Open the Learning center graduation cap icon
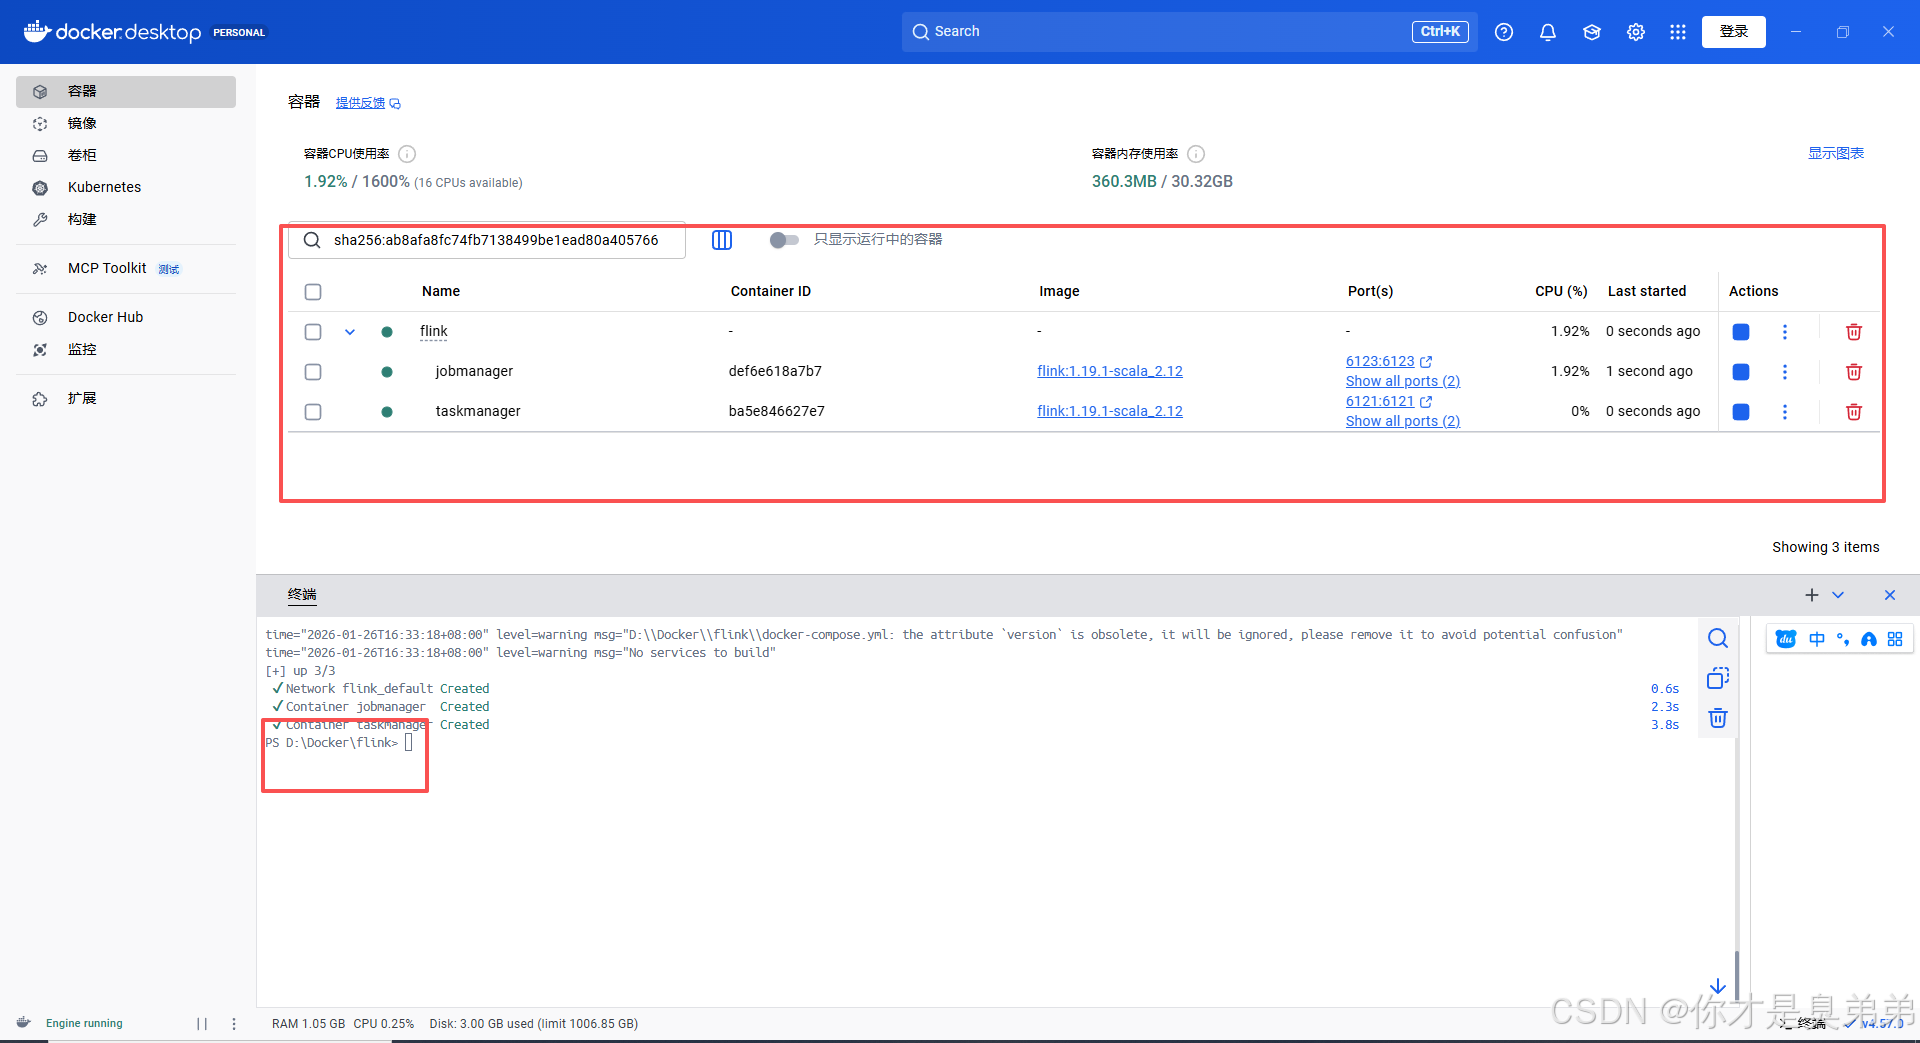 pos(1591,32)
